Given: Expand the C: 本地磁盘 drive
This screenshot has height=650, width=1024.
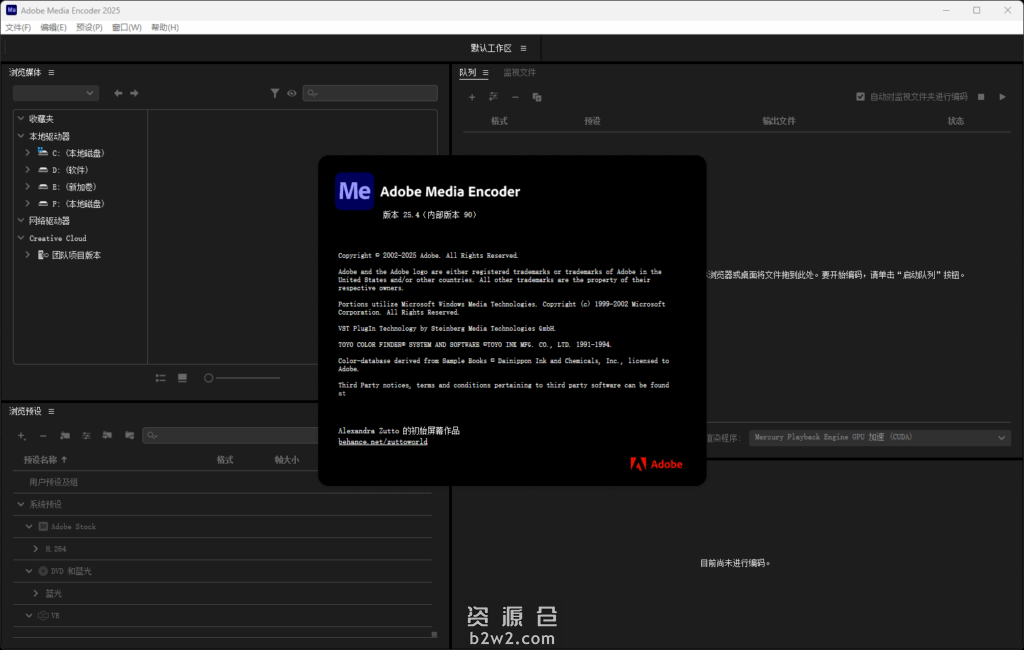Looking at the screenshot, I should [x=30, y=152].
